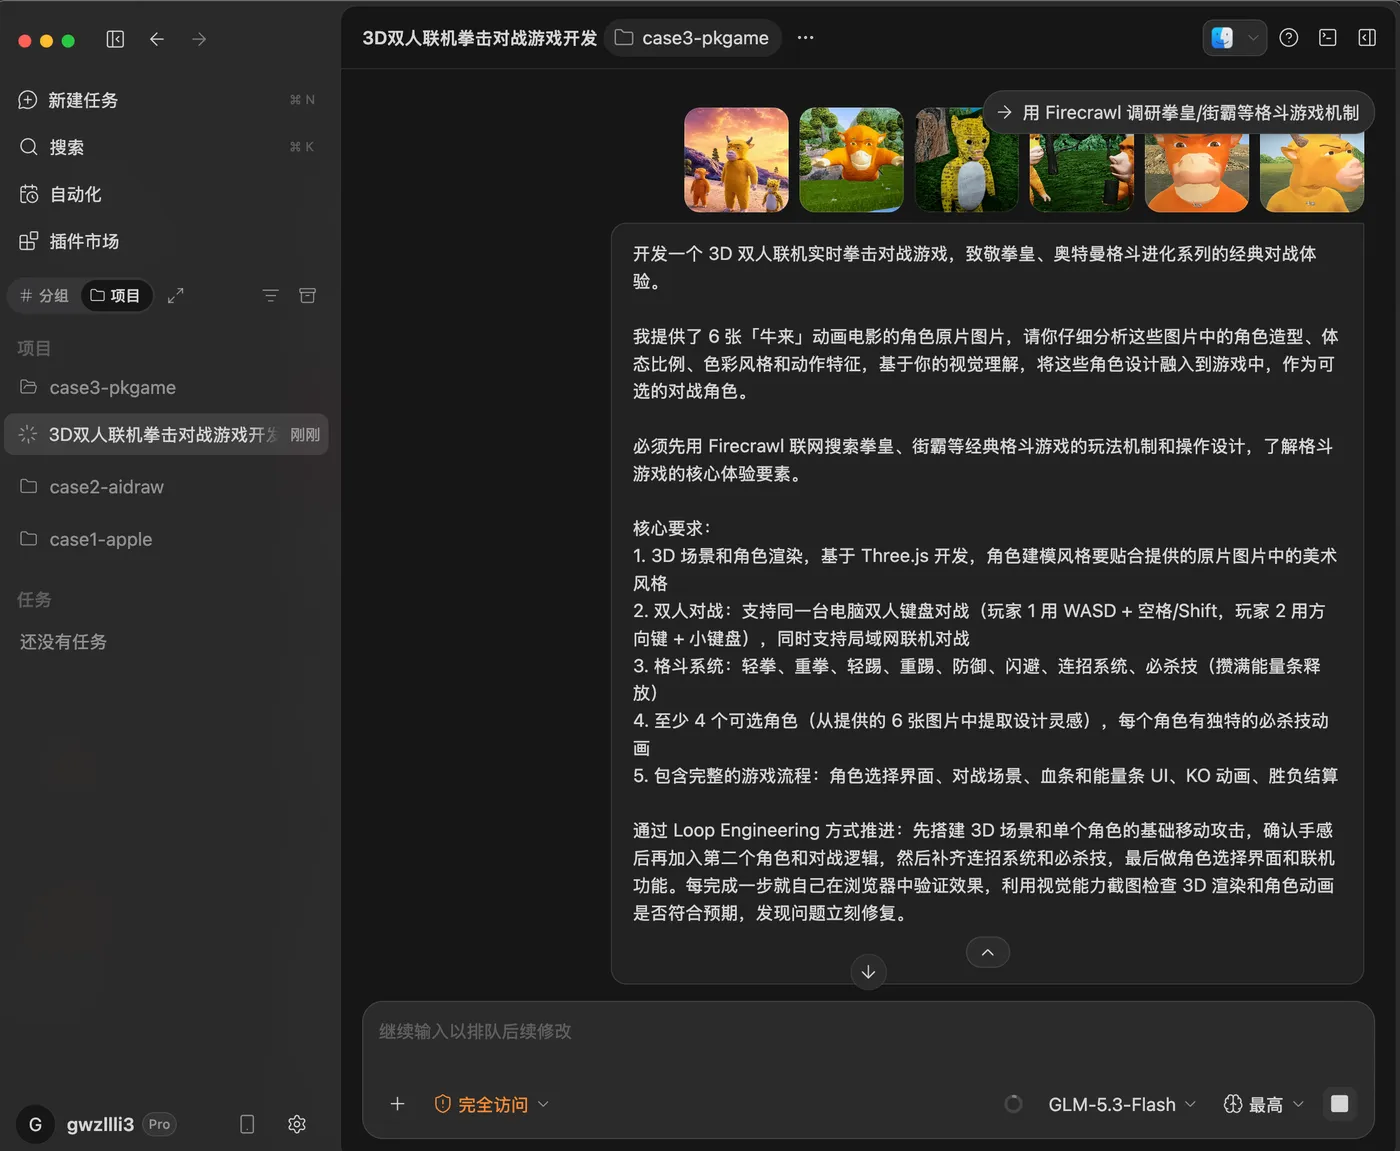1400x1151 pixels.
Task: Open 最高 reasoning level dropdown
Action: (1264, 1104)
